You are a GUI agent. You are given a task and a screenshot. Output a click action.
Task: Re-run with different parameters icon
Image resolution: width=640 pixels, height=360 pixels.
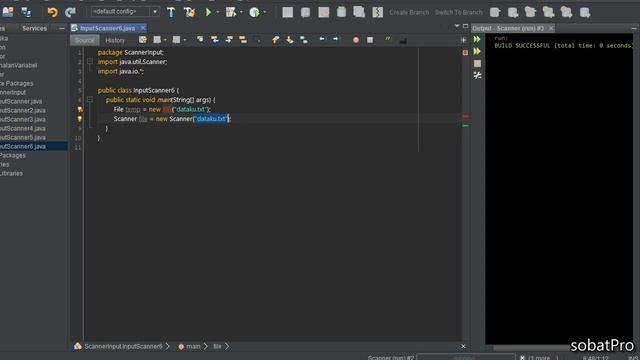(477, 51)
